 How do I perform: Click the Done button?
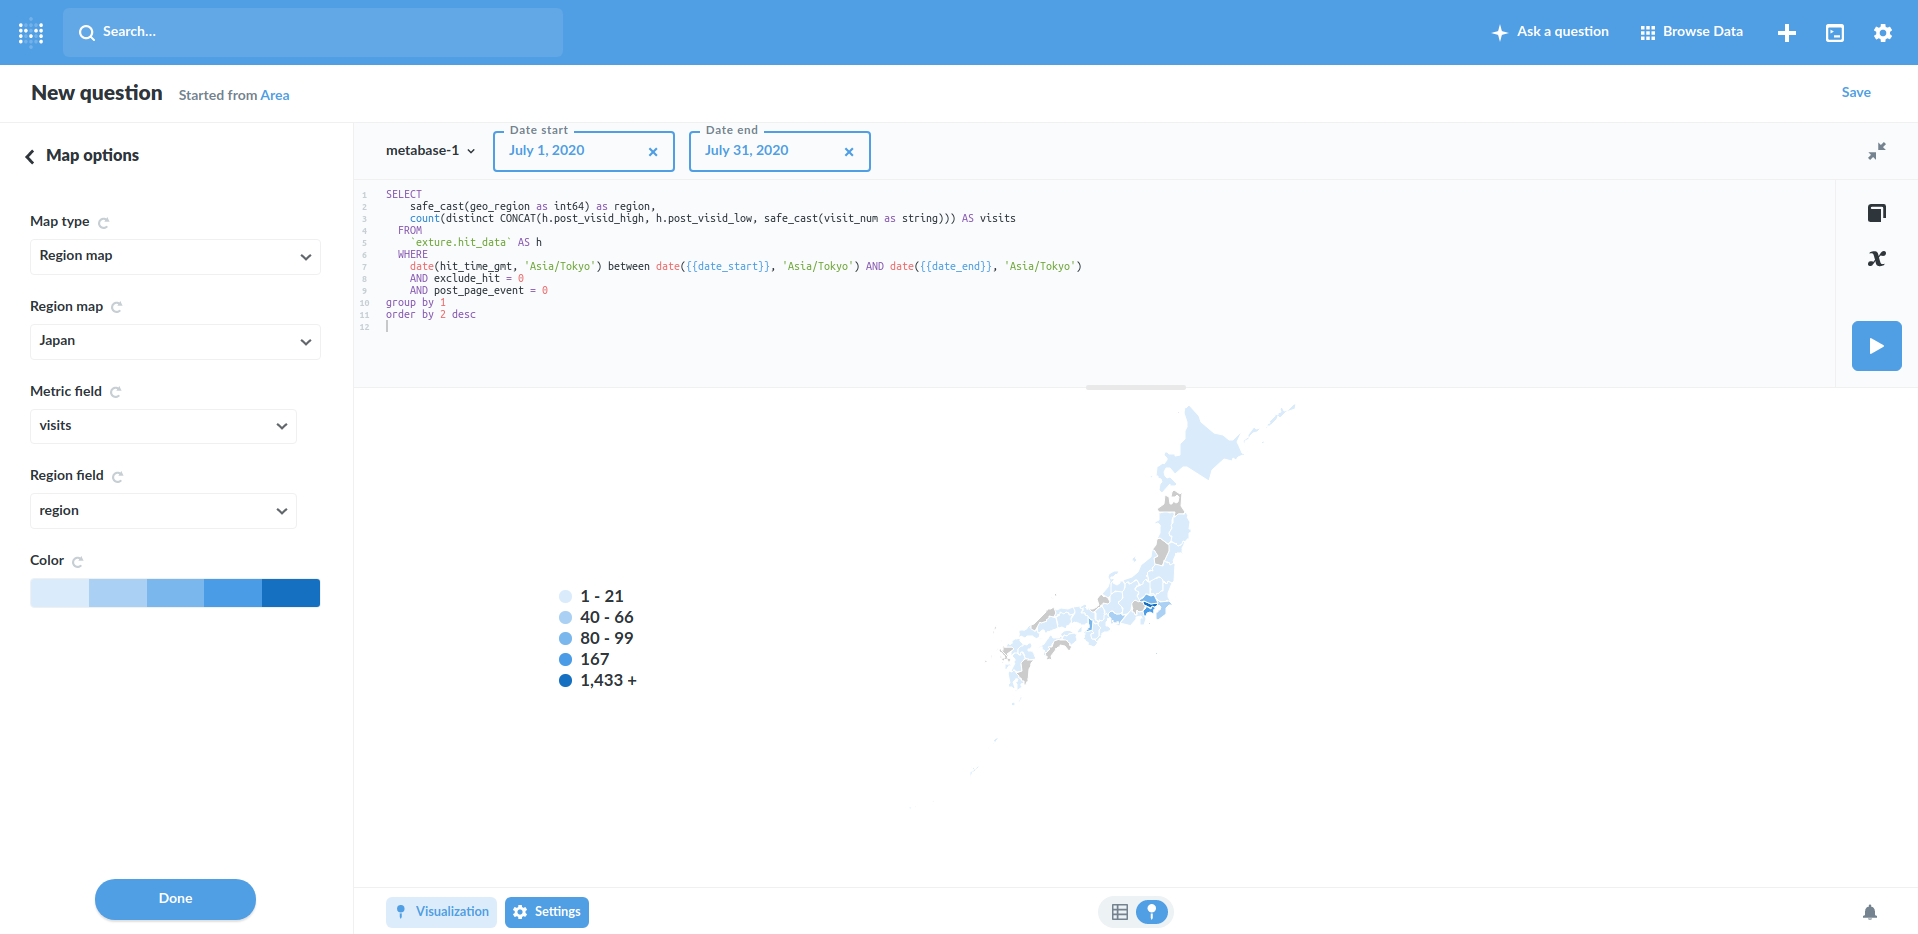pos(175,899)
